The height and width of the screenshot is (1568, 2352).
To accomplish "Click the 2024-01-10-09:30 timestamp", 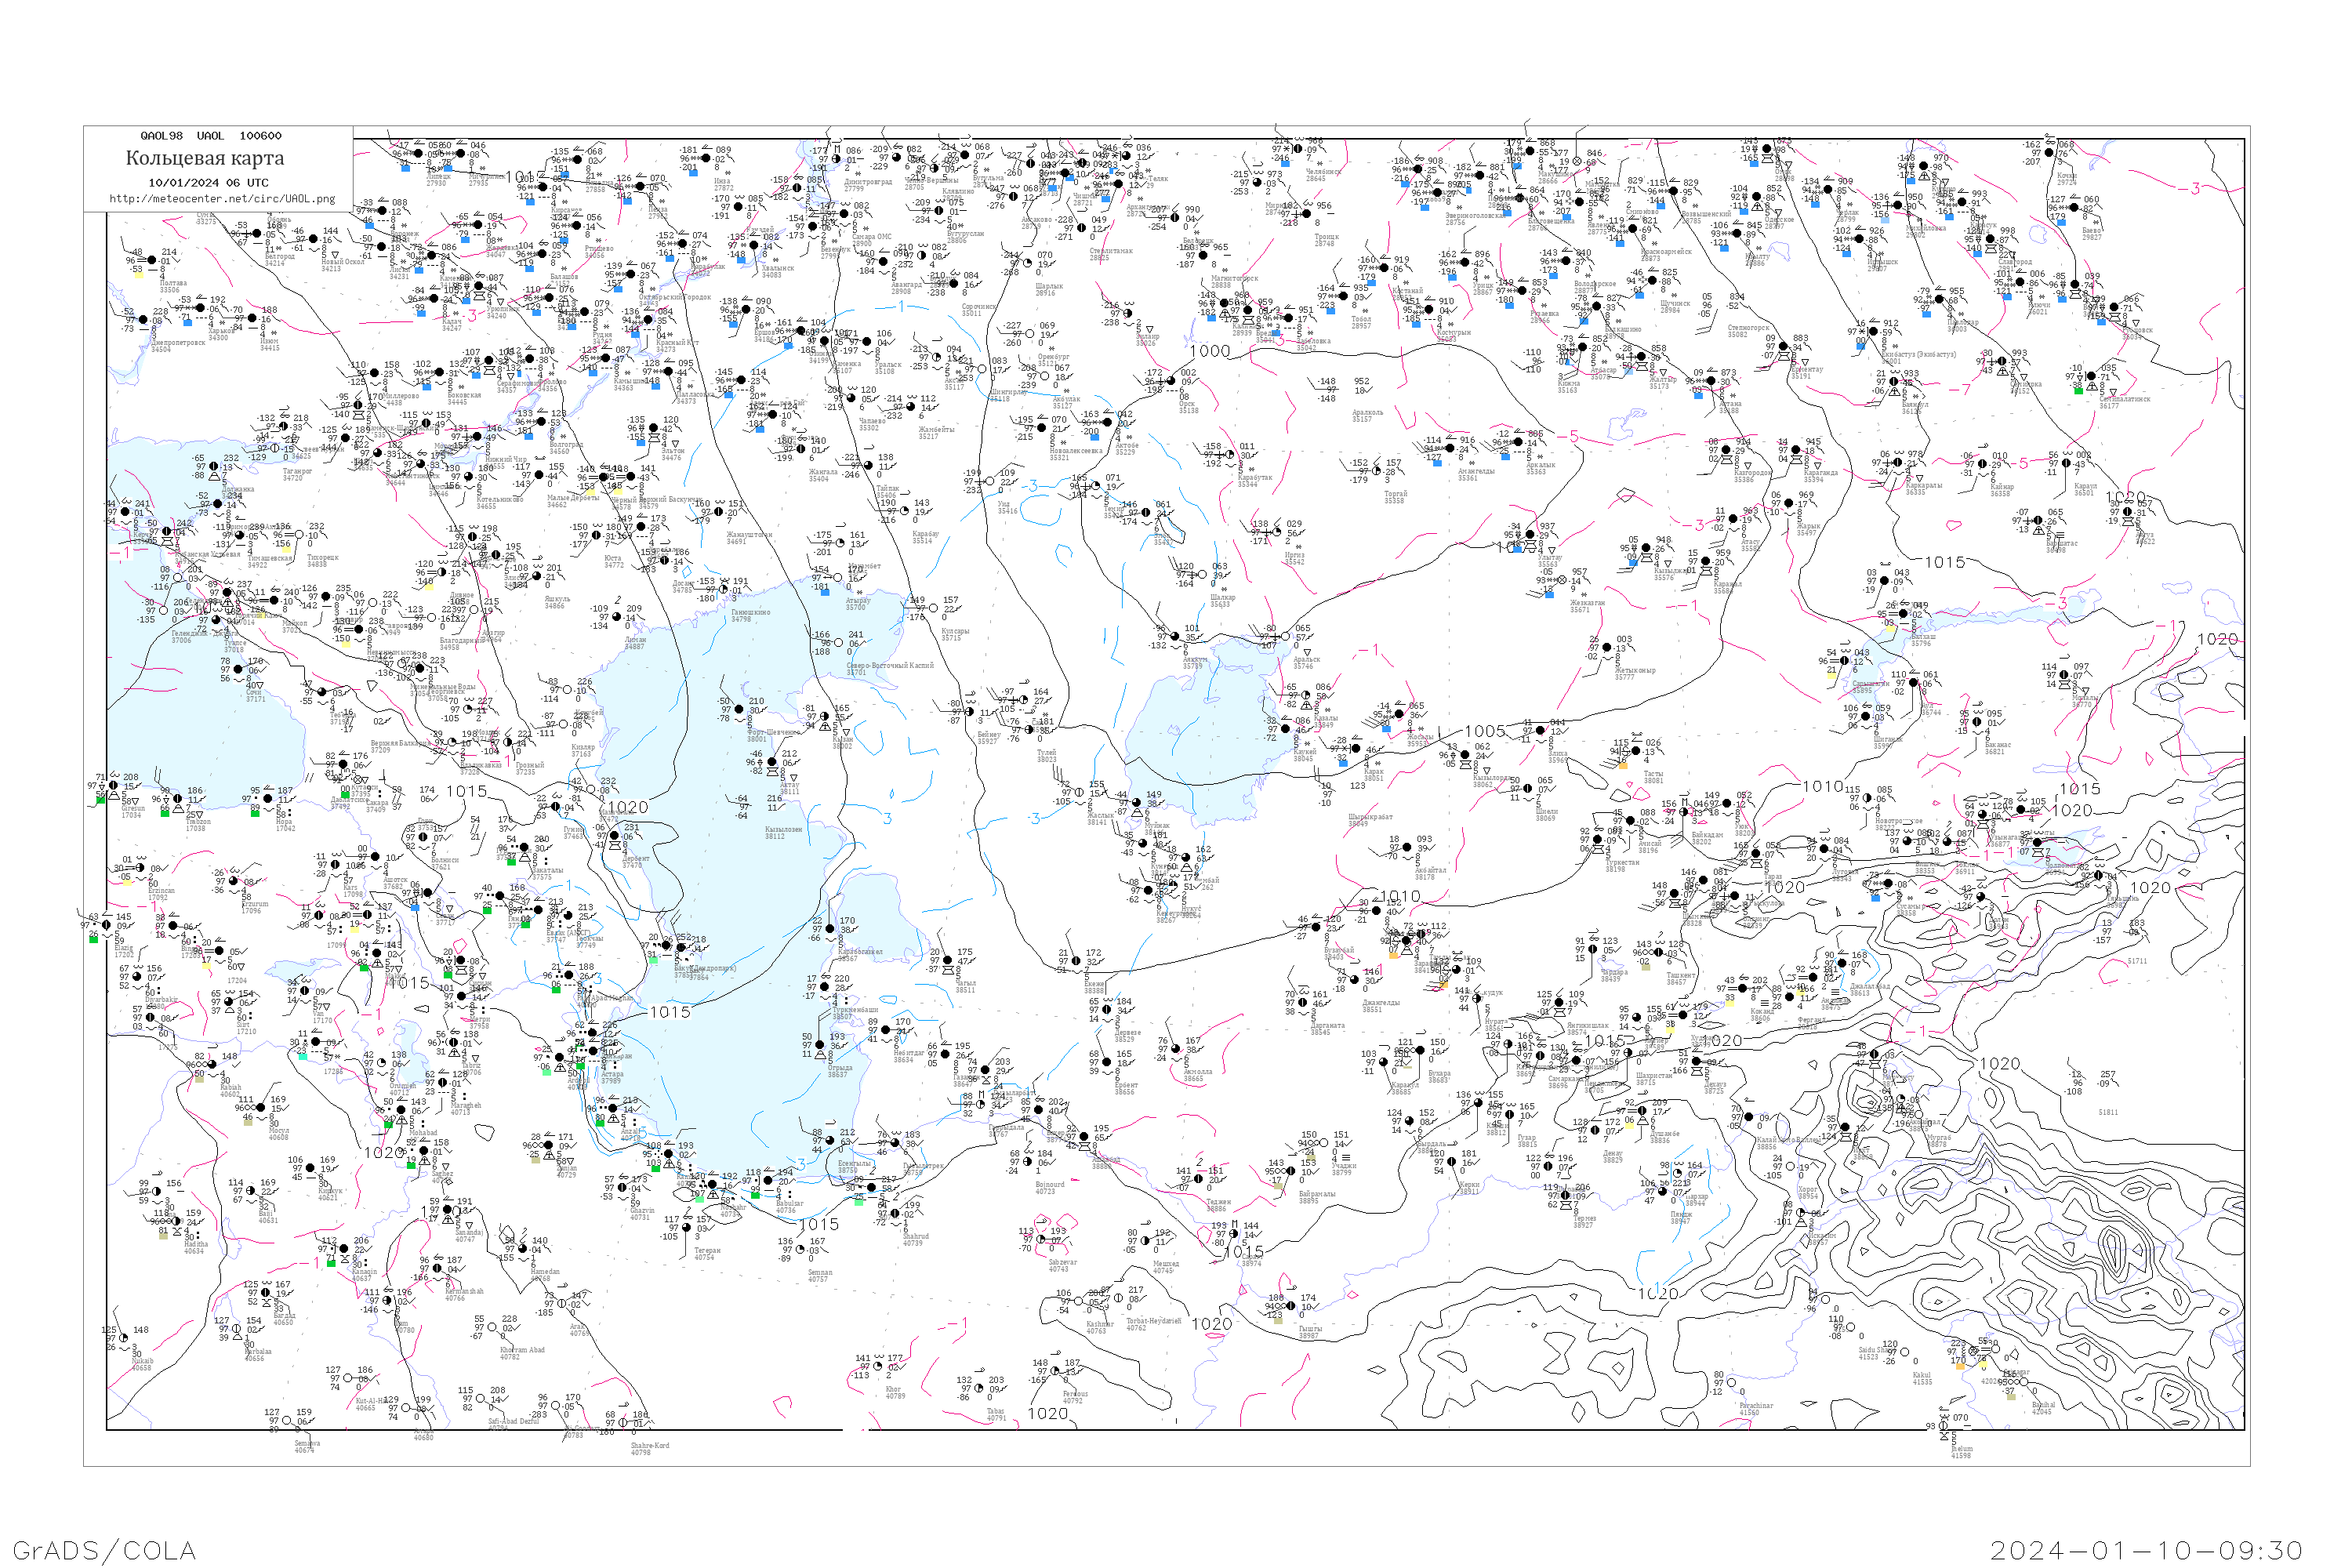I will tap(2147, 1550).
